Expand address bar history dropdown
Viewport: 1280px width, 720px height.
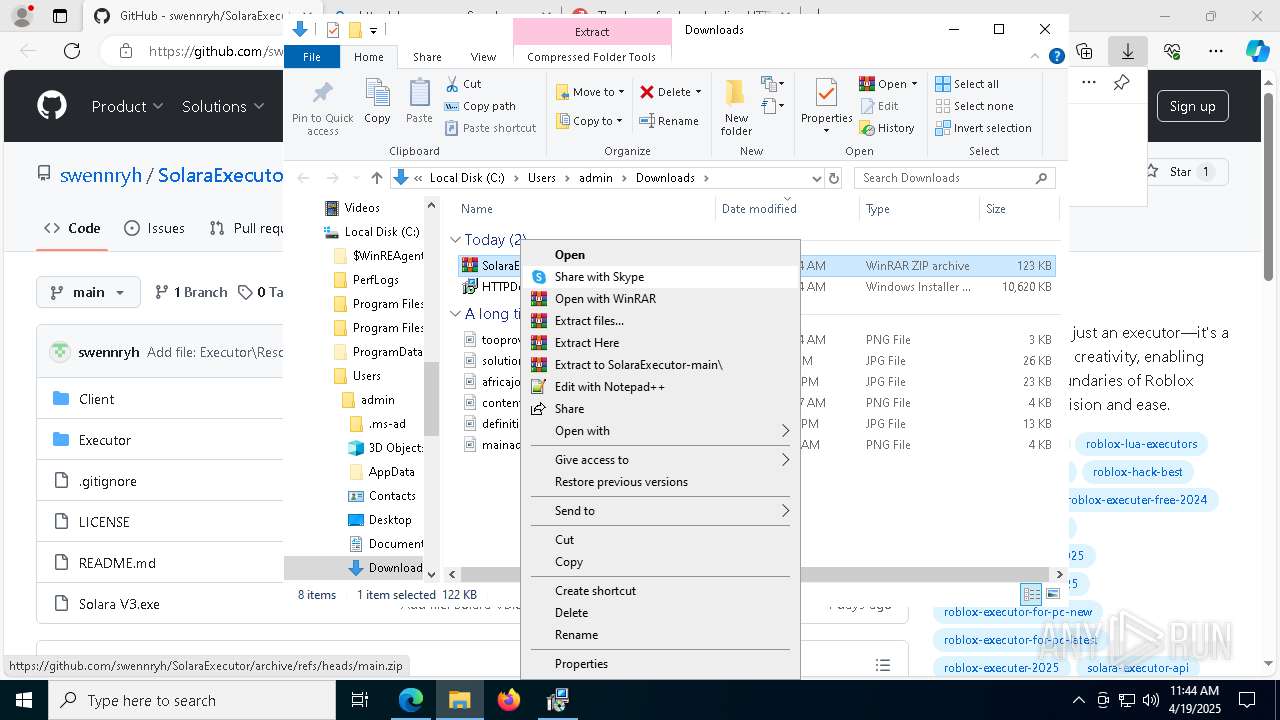(817, 178)
